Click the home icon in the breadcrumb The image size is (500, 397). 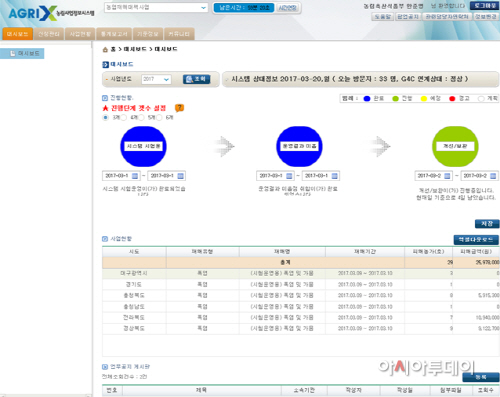[105, 50]
